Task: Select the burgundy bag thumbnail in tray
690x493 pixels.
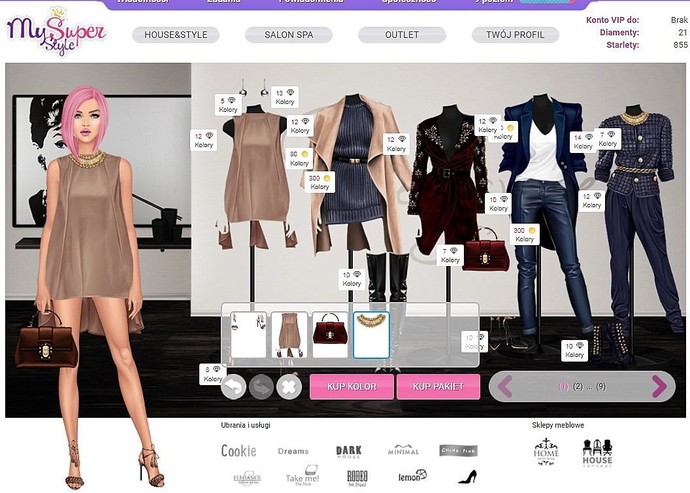Action: (x=330, y=335)
